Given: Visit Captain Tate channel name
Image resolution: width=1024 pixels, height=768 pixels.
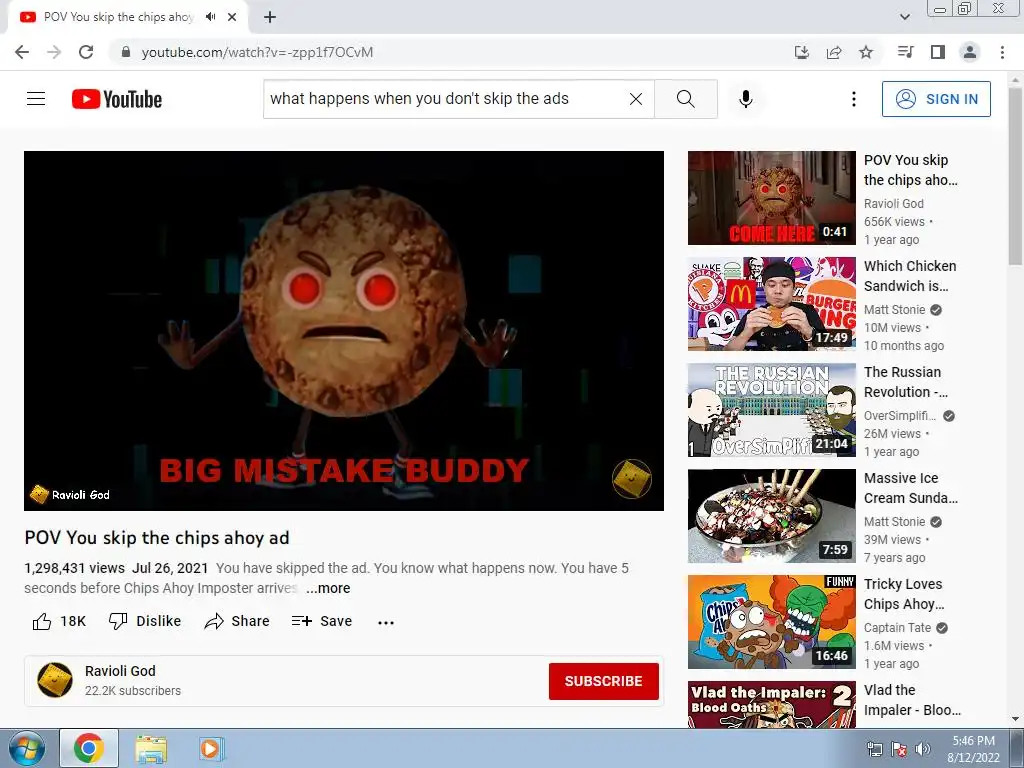Looking at the screenshot, I should click(897, 628).
